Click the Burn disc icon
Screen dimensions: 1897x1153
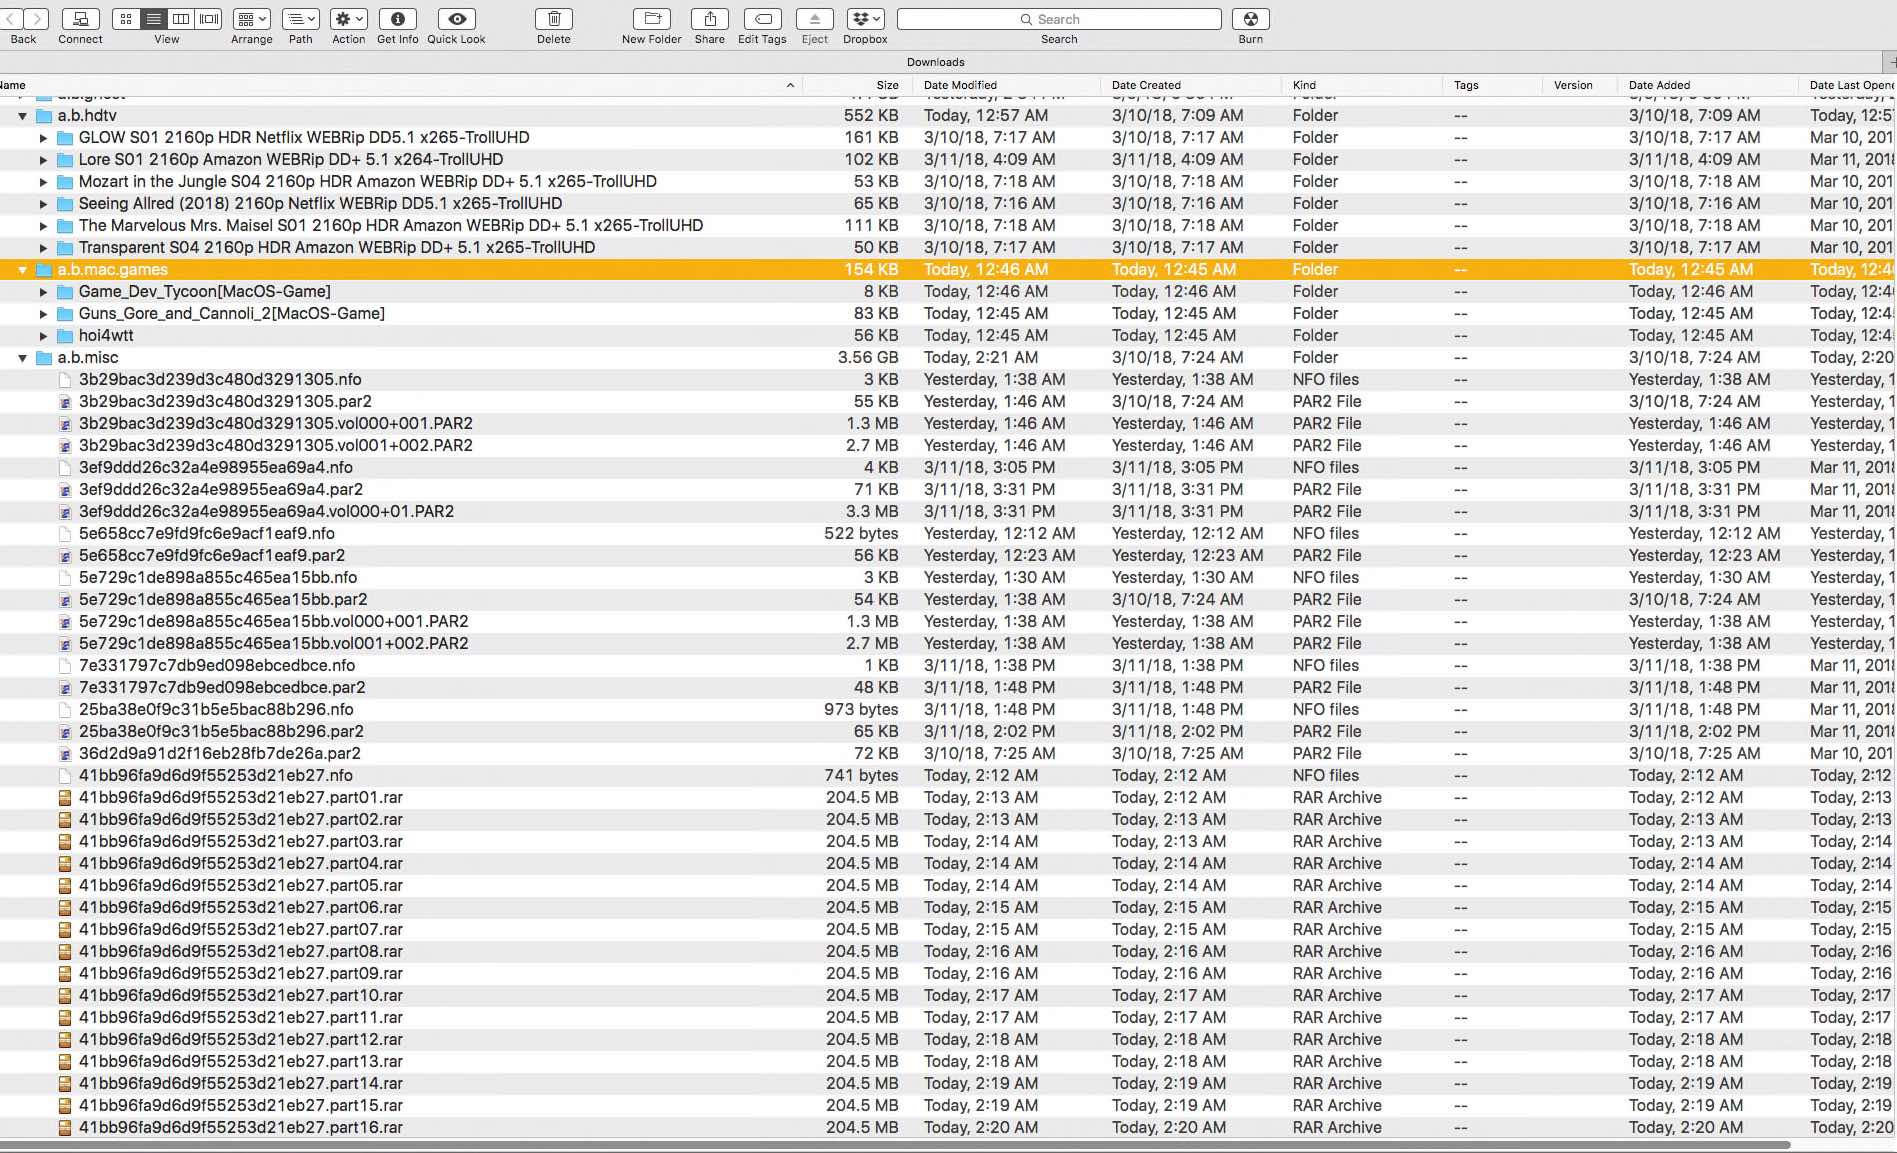tap(1250, 19)
